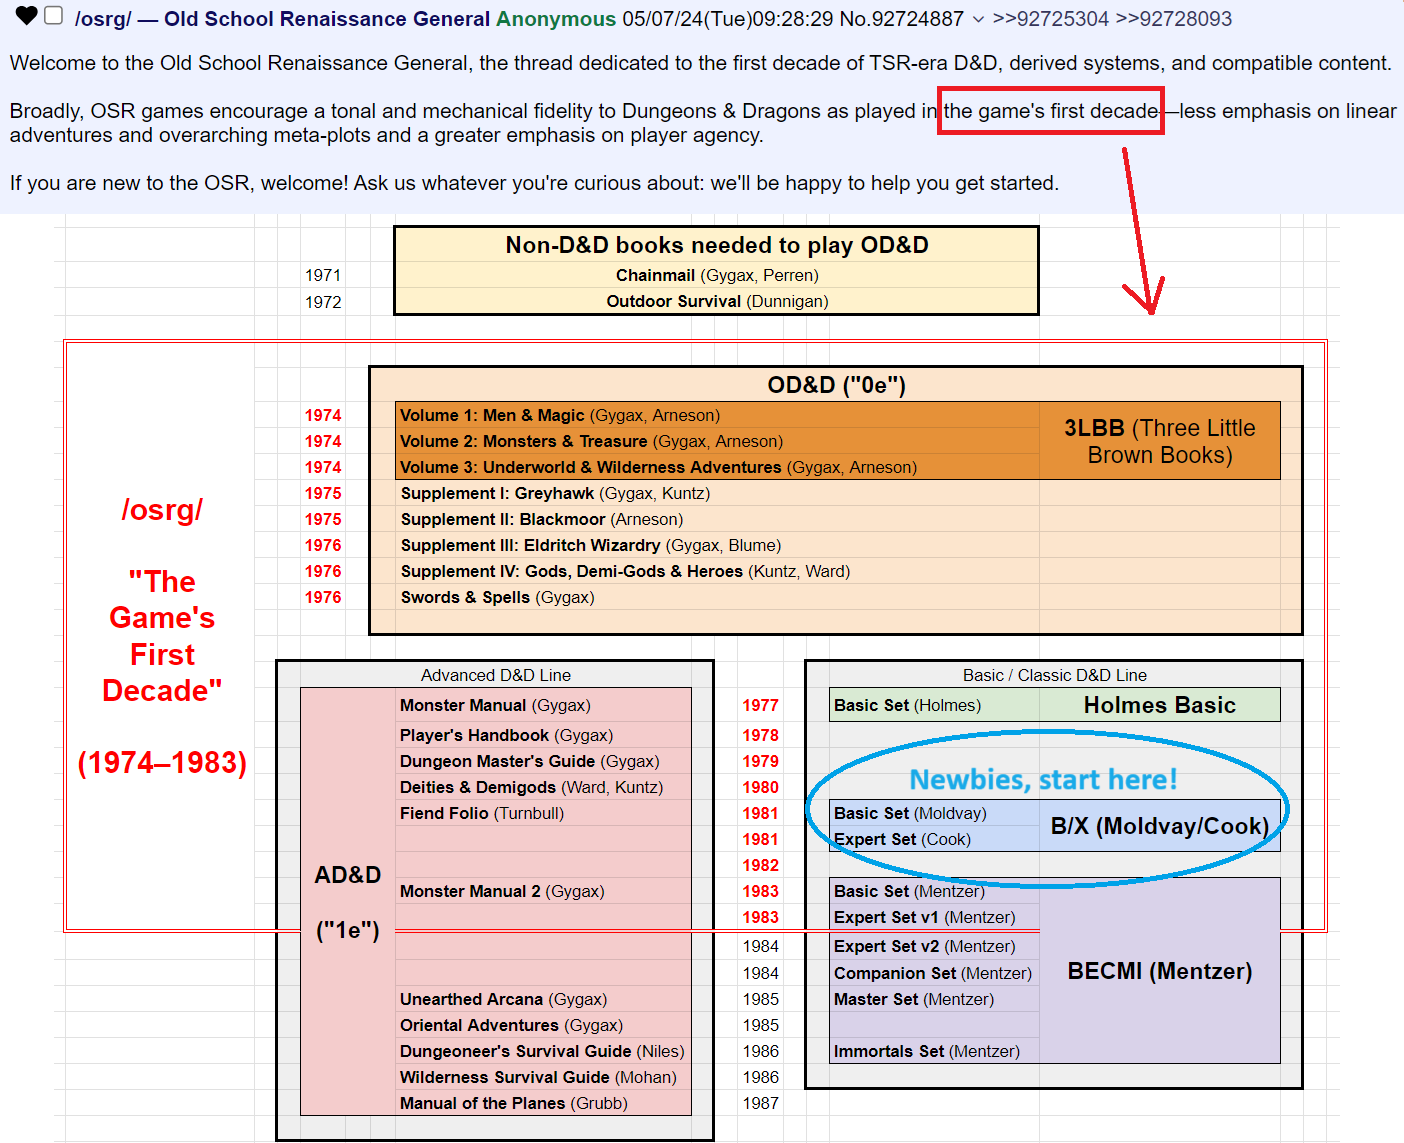
Task: Follow the reply backlink >>92728093
Action: (1174, 19)
